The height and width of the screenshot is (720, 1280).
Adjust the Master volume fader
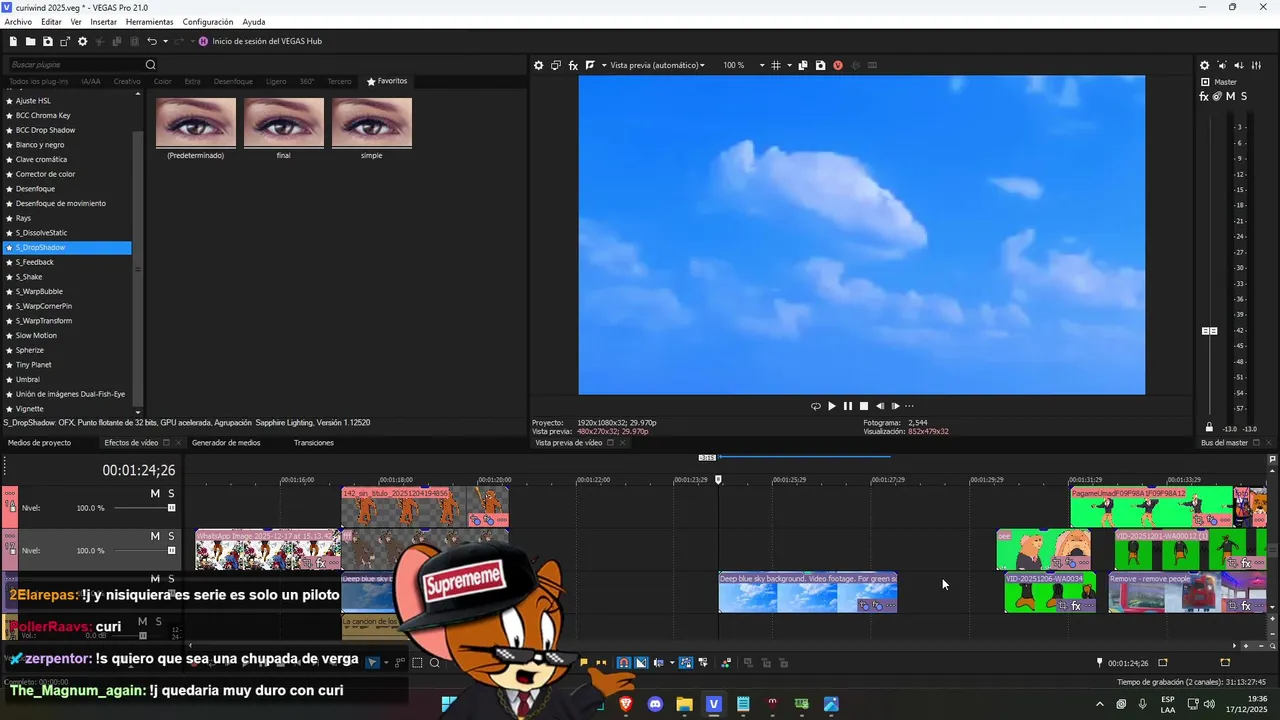pyautogui.click(x=1209, y=331)
